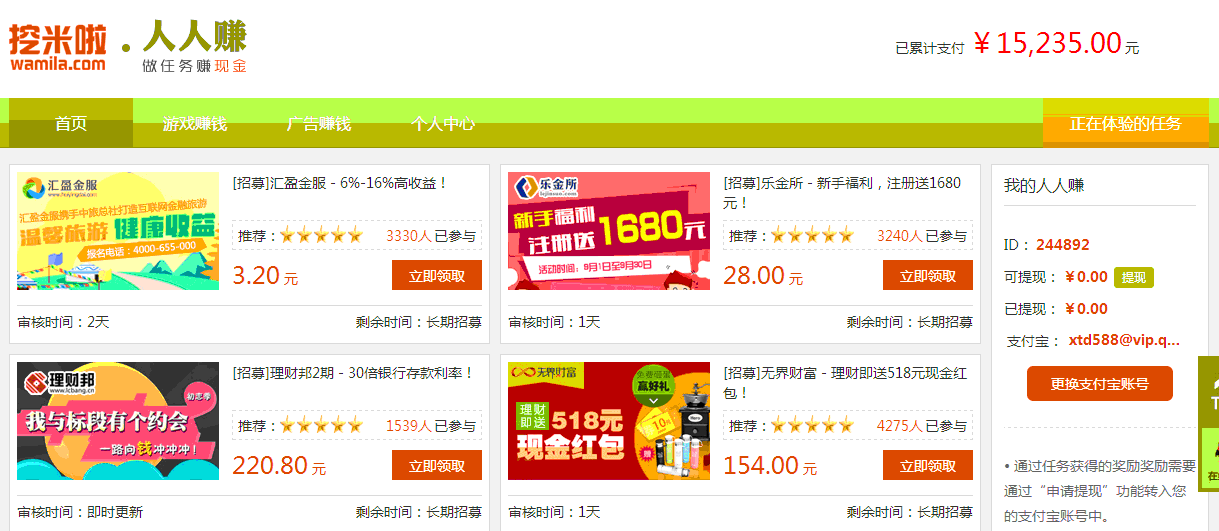The height and width of the screenshot is (531, 1219).
Task: Select the 首页 navigation tab
Action: (71, 123)
